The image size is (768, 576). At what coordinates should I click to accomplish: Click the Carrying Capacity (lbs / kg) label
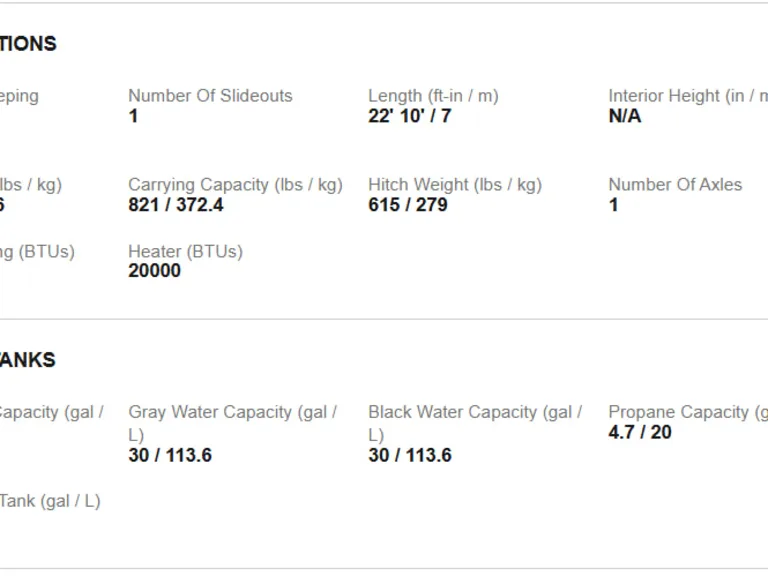(236, 185)
